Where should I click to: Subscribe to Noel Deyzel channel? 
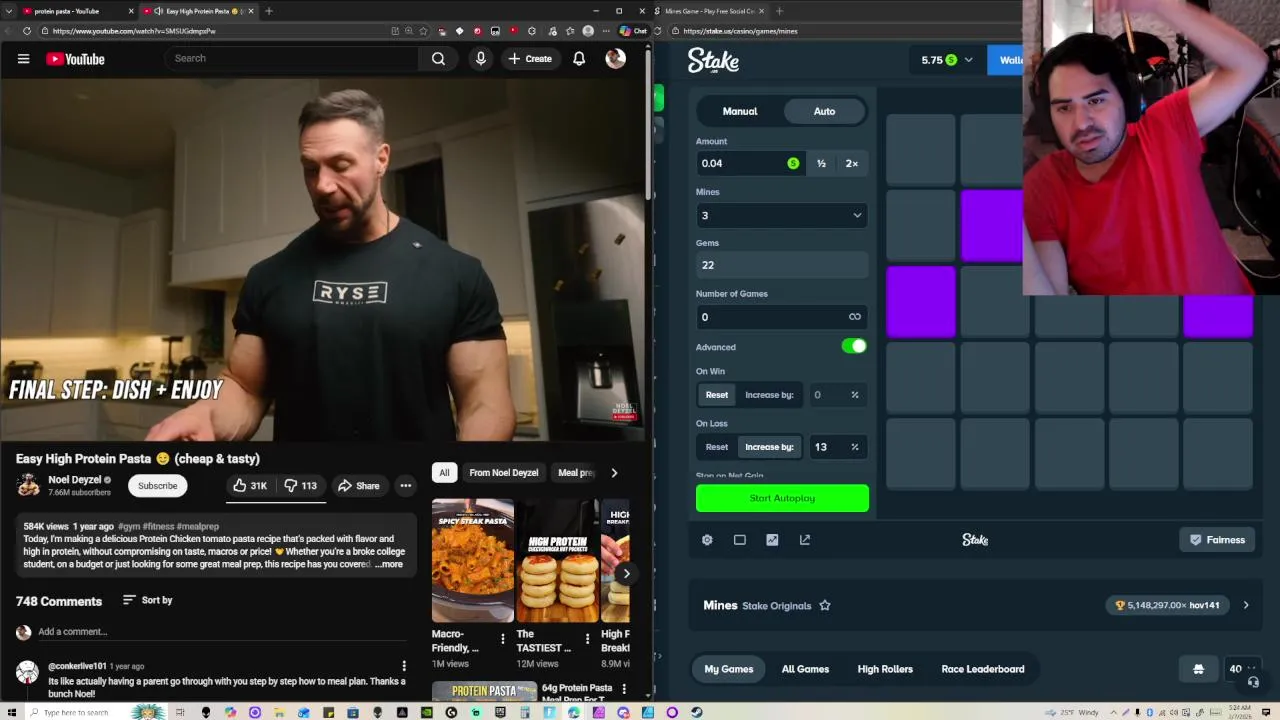click(x=157, y=486)
